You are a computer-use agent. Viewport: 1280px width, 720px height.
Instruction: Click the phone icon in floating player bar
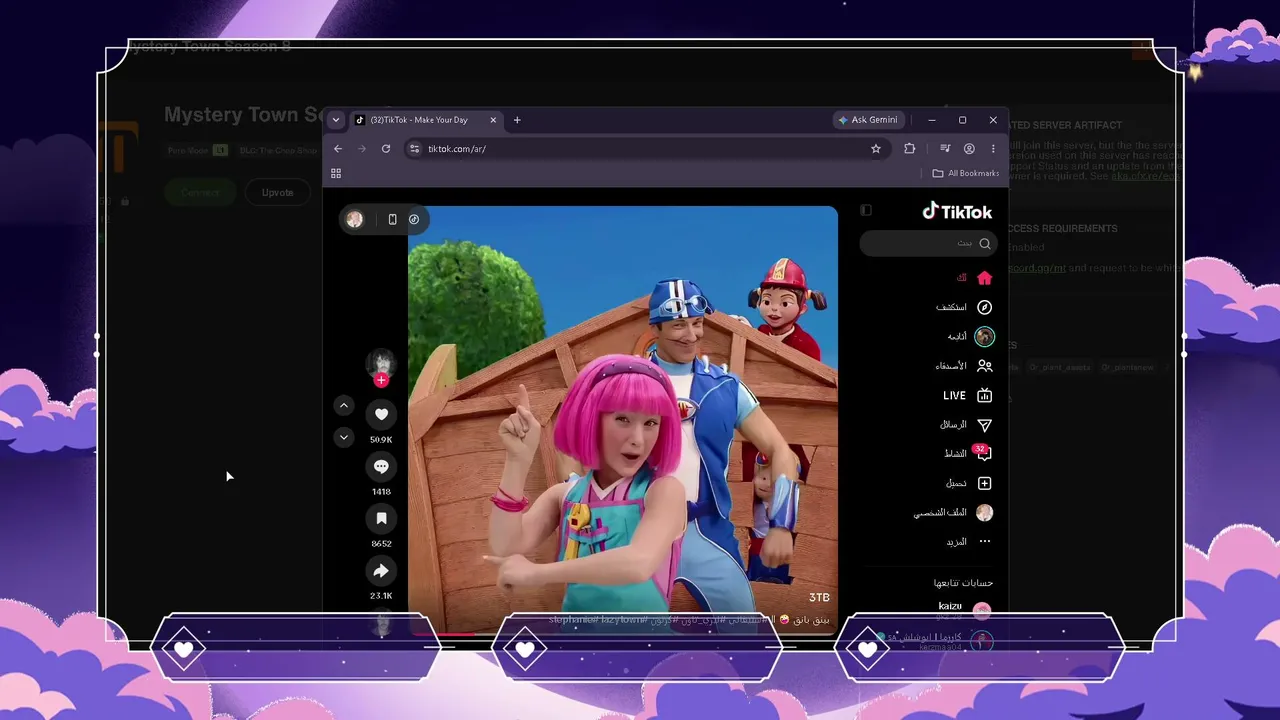click(x=392, y=219)
